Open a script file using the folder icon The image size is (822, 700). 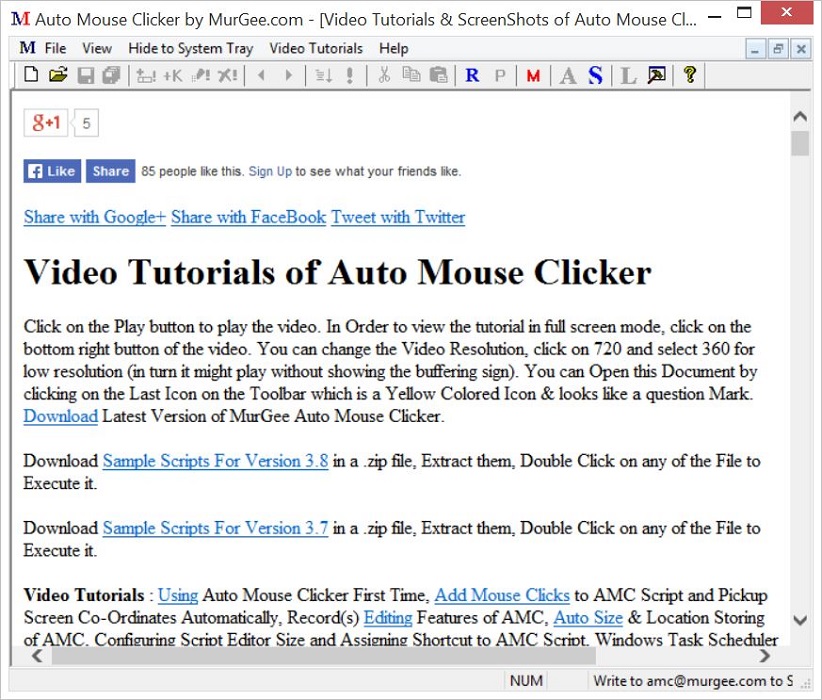click(59, 76)
